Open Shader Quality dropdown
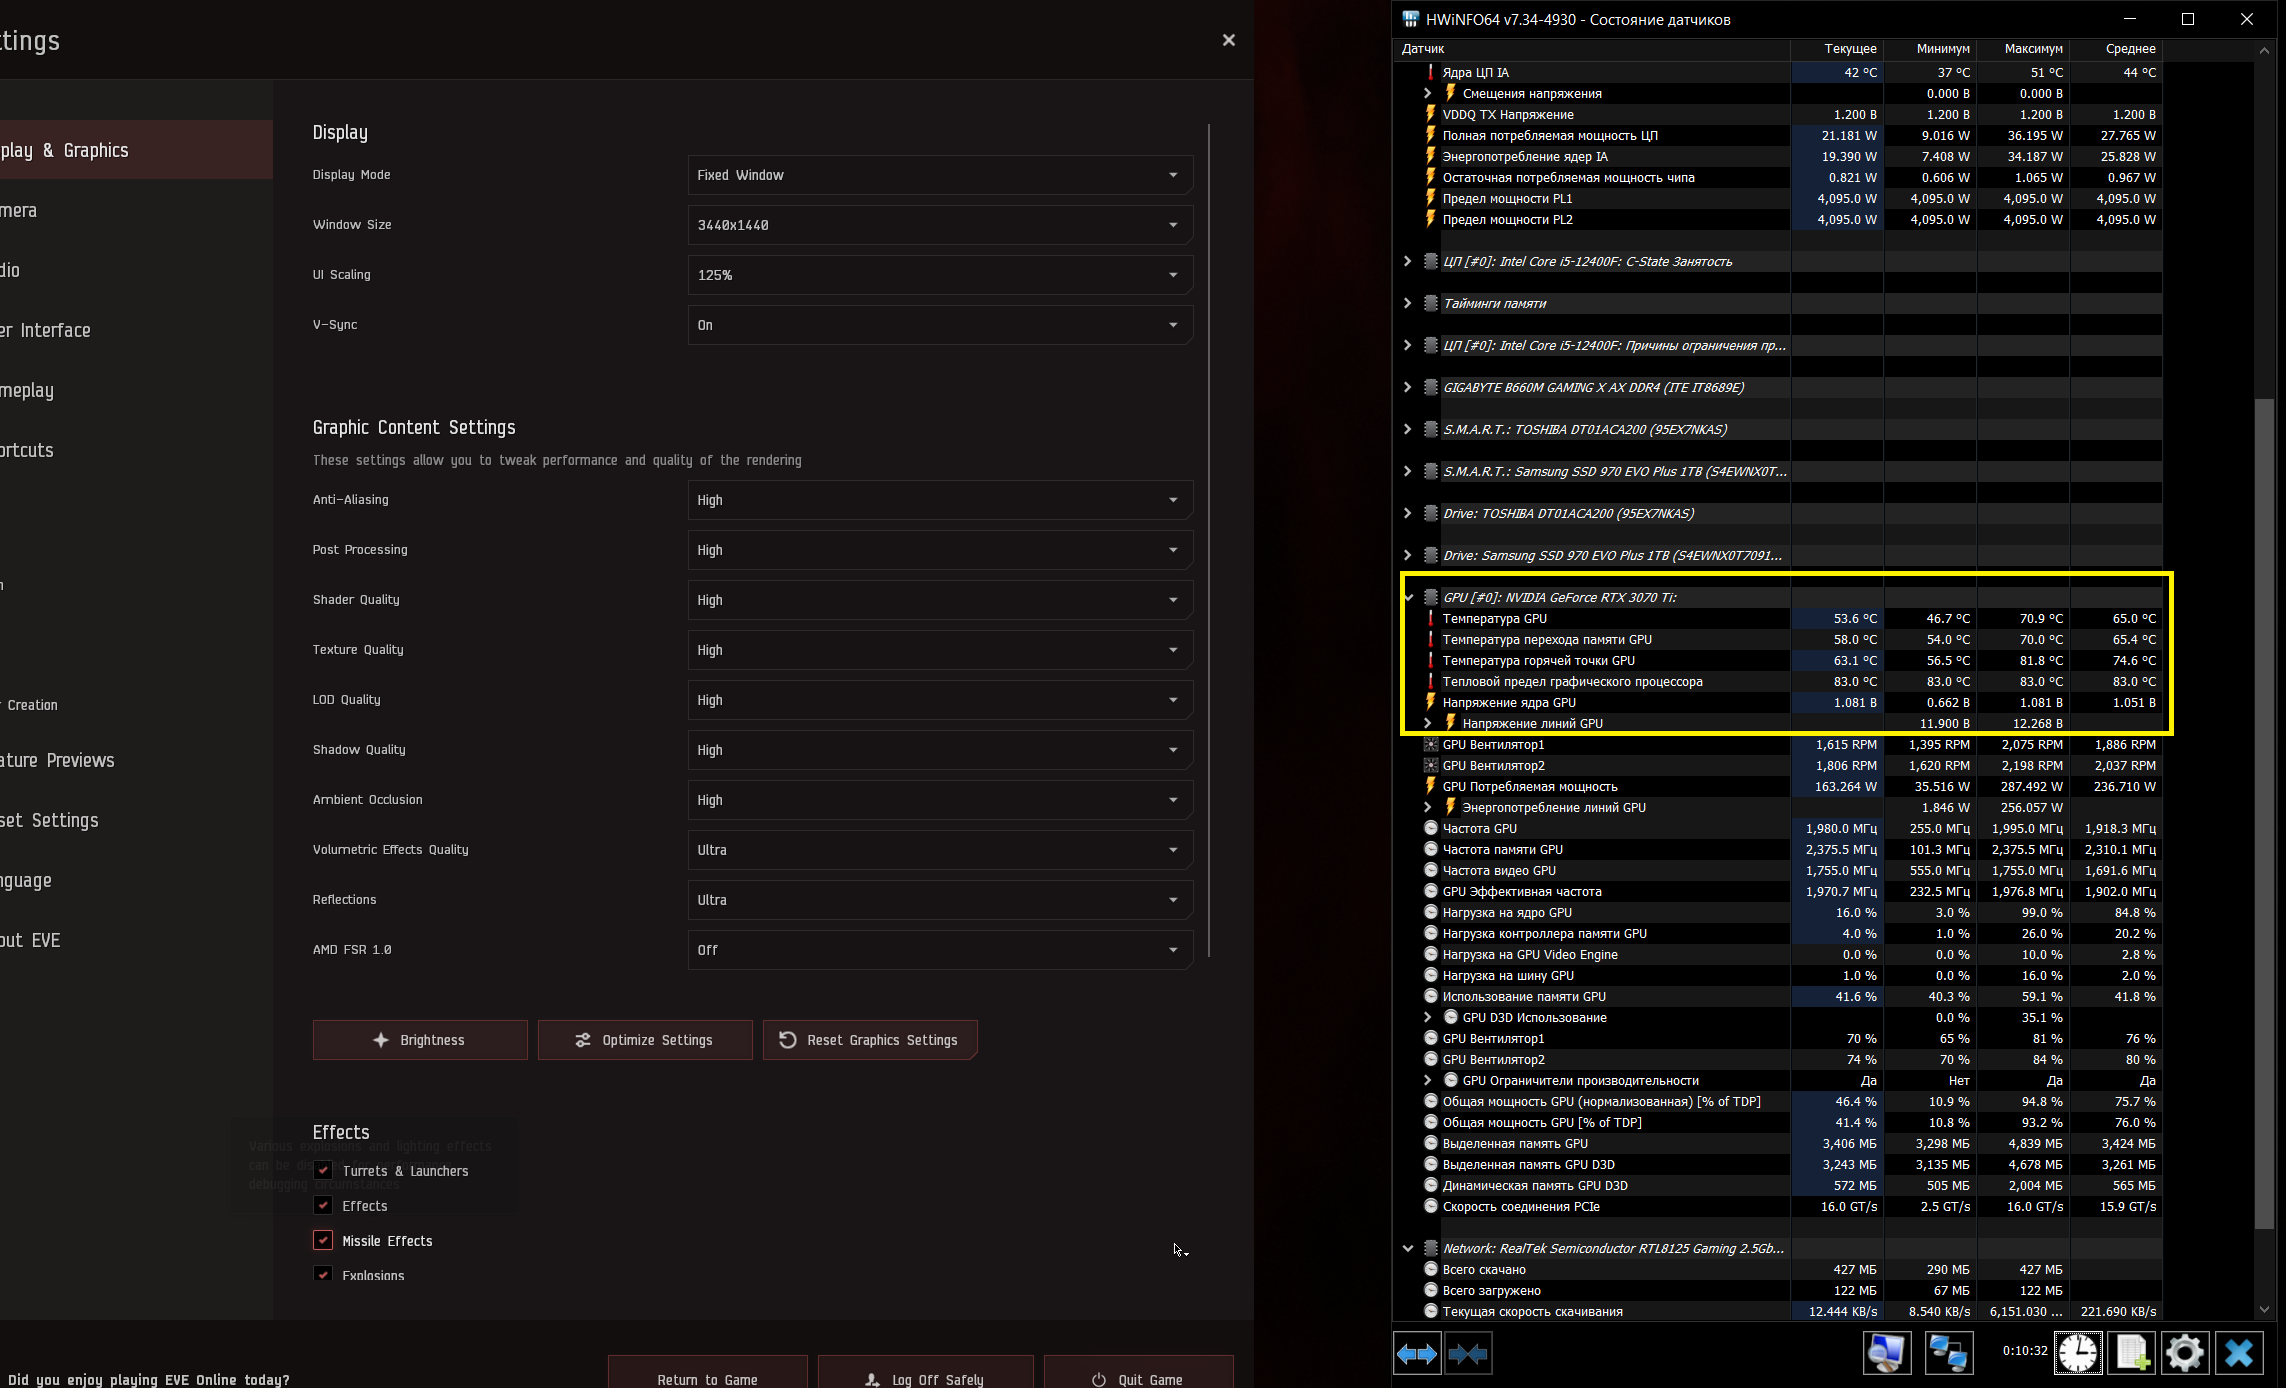Image resolution: width=2286 pixels, height=1388 pixels. click(940, 600)
